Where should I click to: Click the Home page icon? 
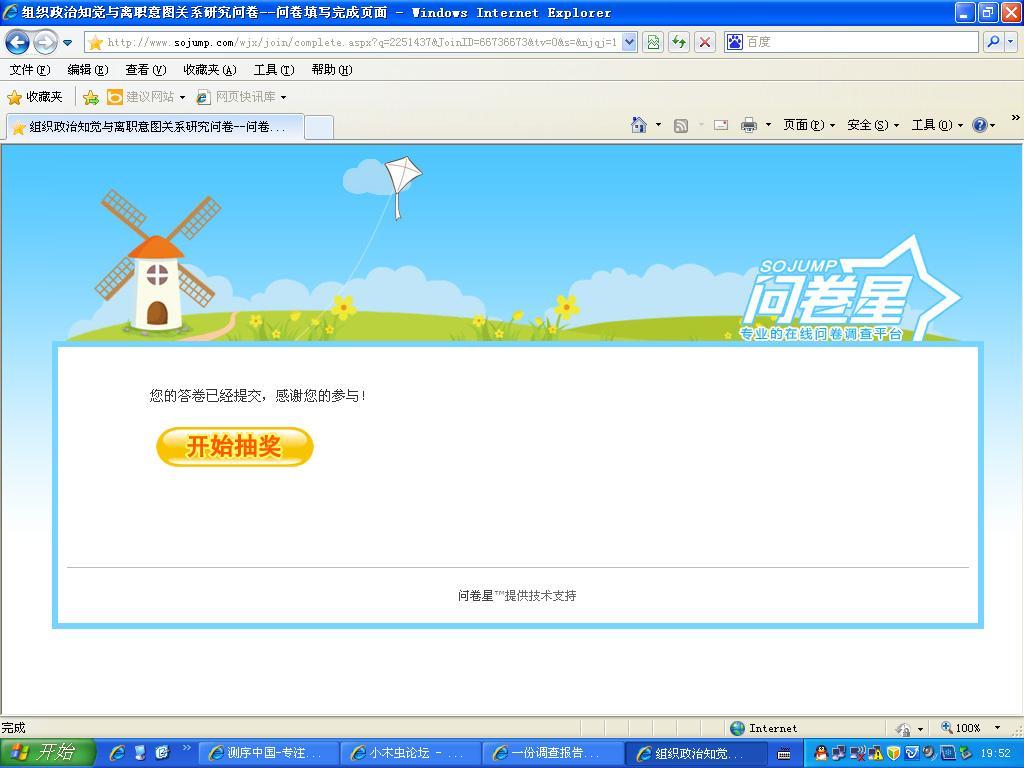pyautogui.click(x=639, y=125)
